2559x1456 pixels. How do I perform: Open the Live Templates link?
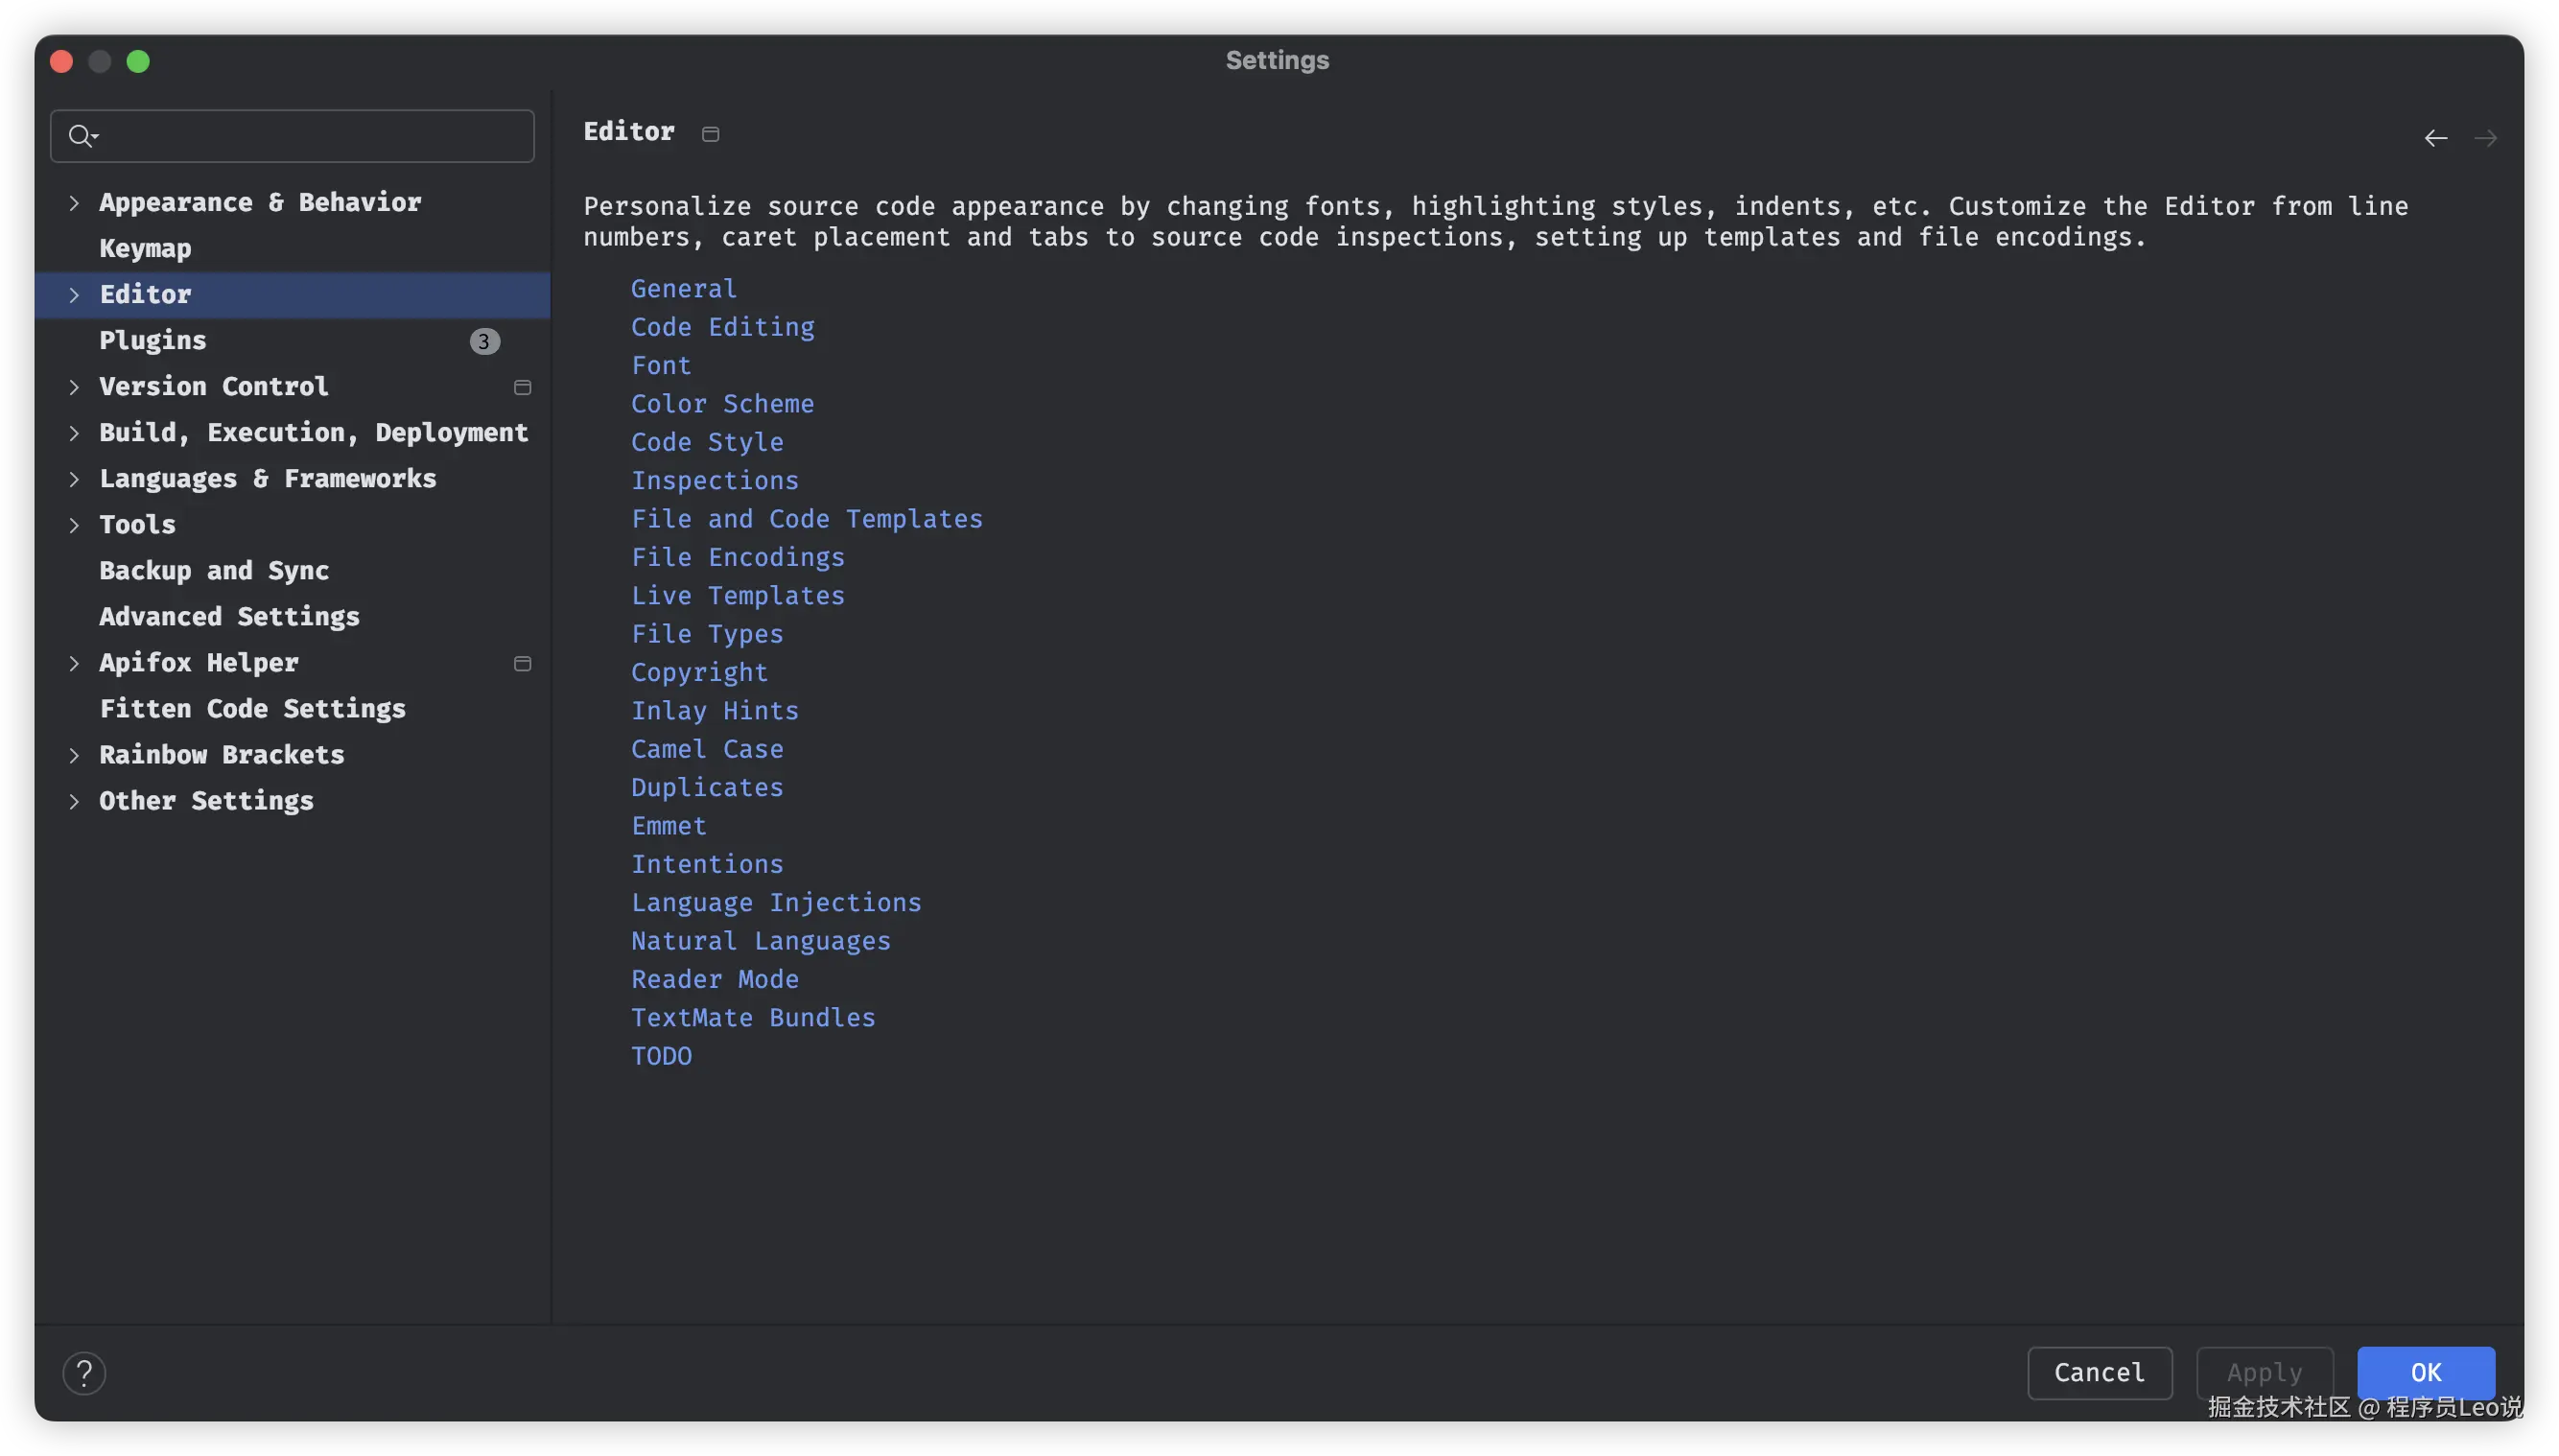point(737,596)
